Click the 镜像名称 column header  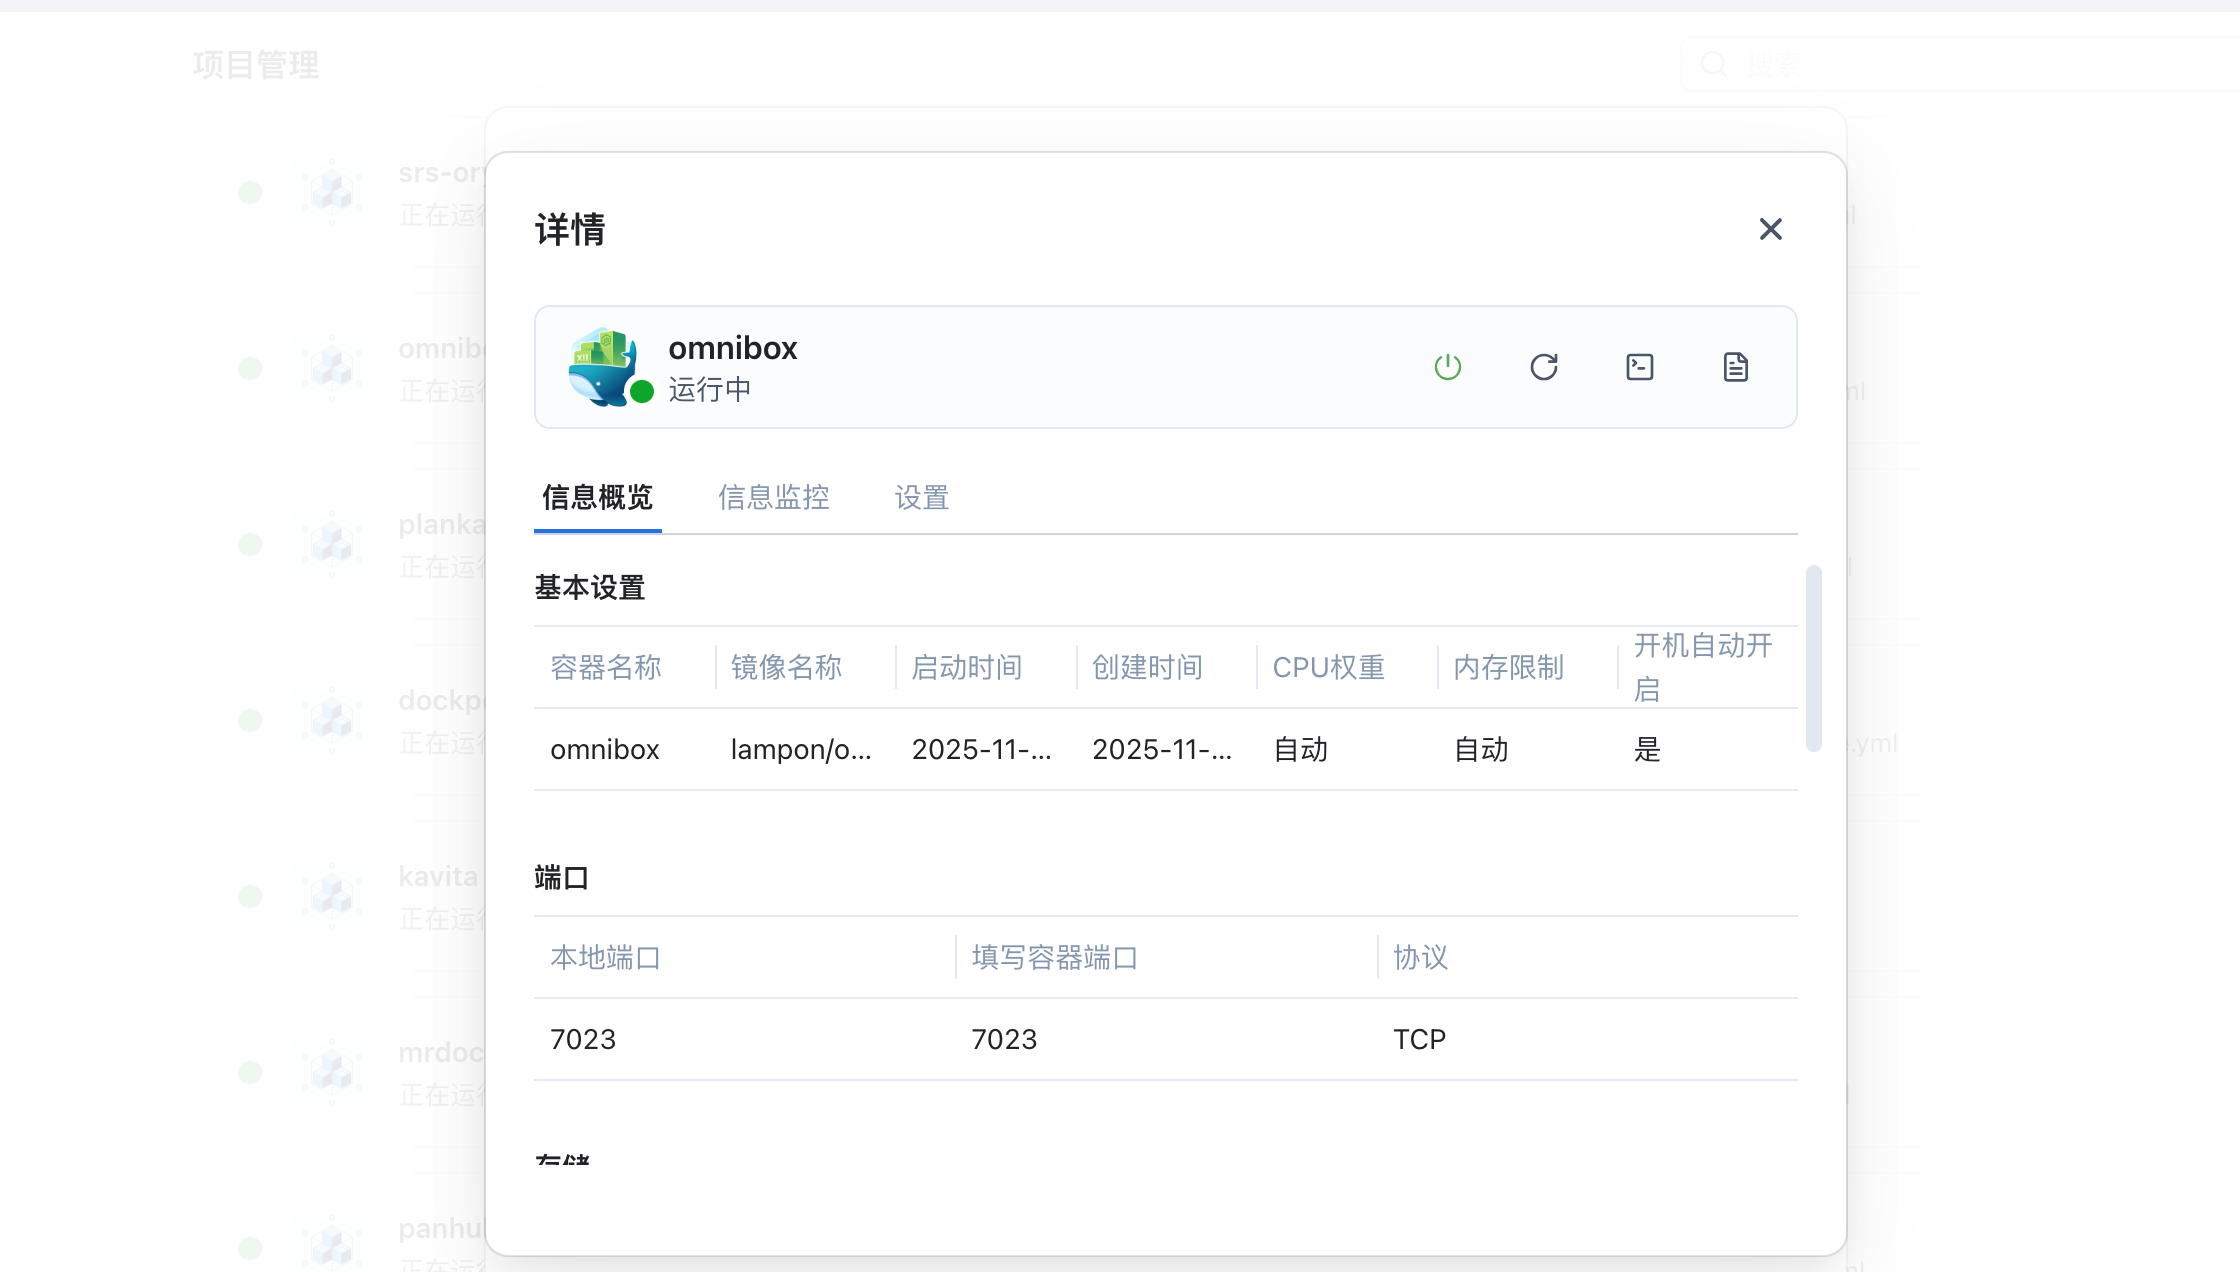786,667
